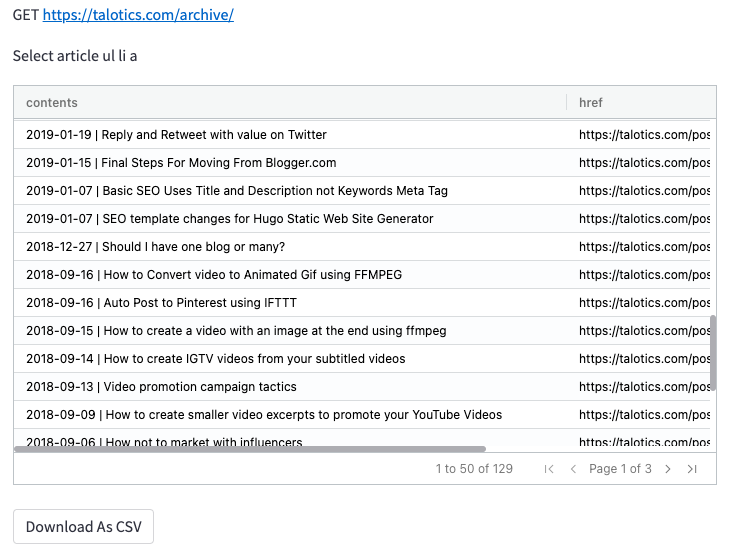Image resolution: width=734 pixels, height=552 pixels.
Task: Select the Reply and Retweet on Twitter row
Action: click(176, 135)
